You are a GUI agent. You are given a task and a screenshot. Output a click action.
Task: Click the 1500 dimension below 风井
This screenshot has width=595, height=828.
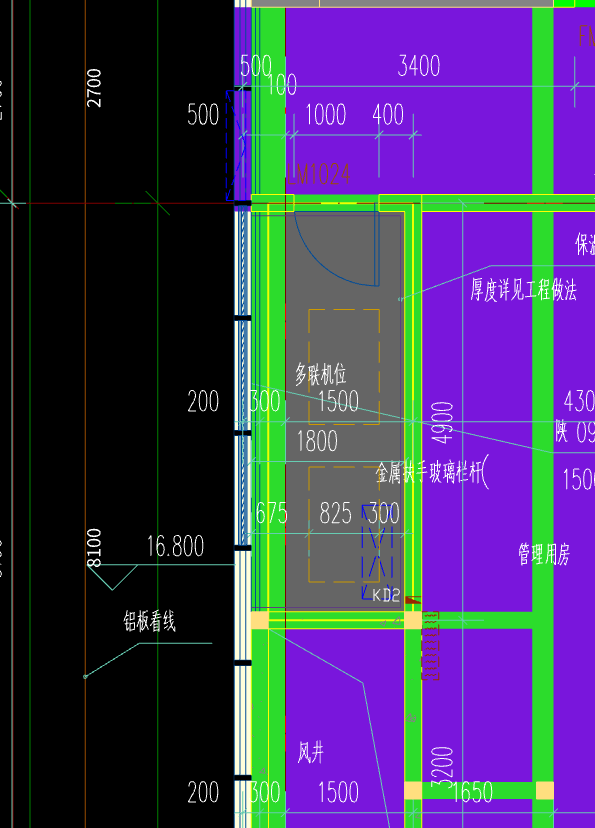pyautogui.click(x=338, y=792)
